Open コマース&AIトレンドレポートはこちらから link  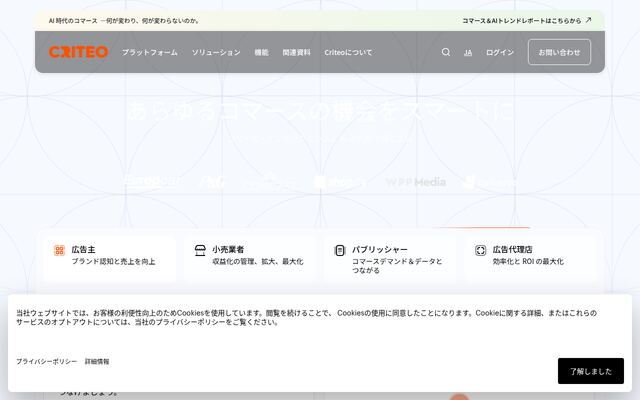[x=522, y=20]
